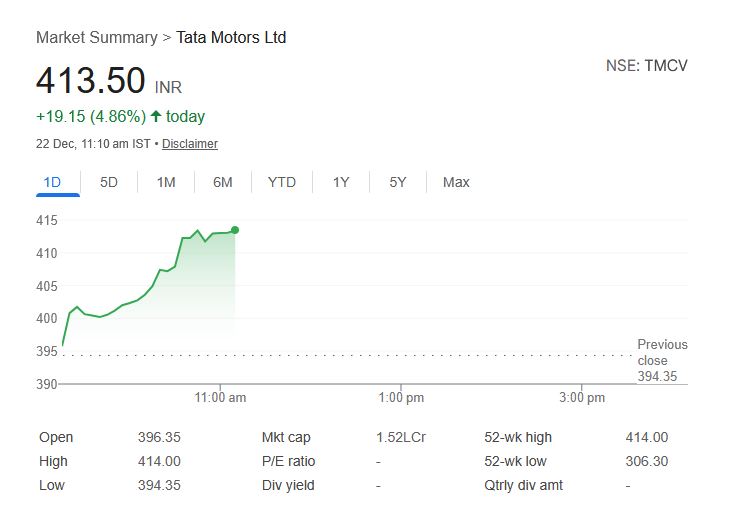The image size is (740, 515).
Task: Select the 1D chart range tab
Action: pyautogui.click(x=53, y=182)
